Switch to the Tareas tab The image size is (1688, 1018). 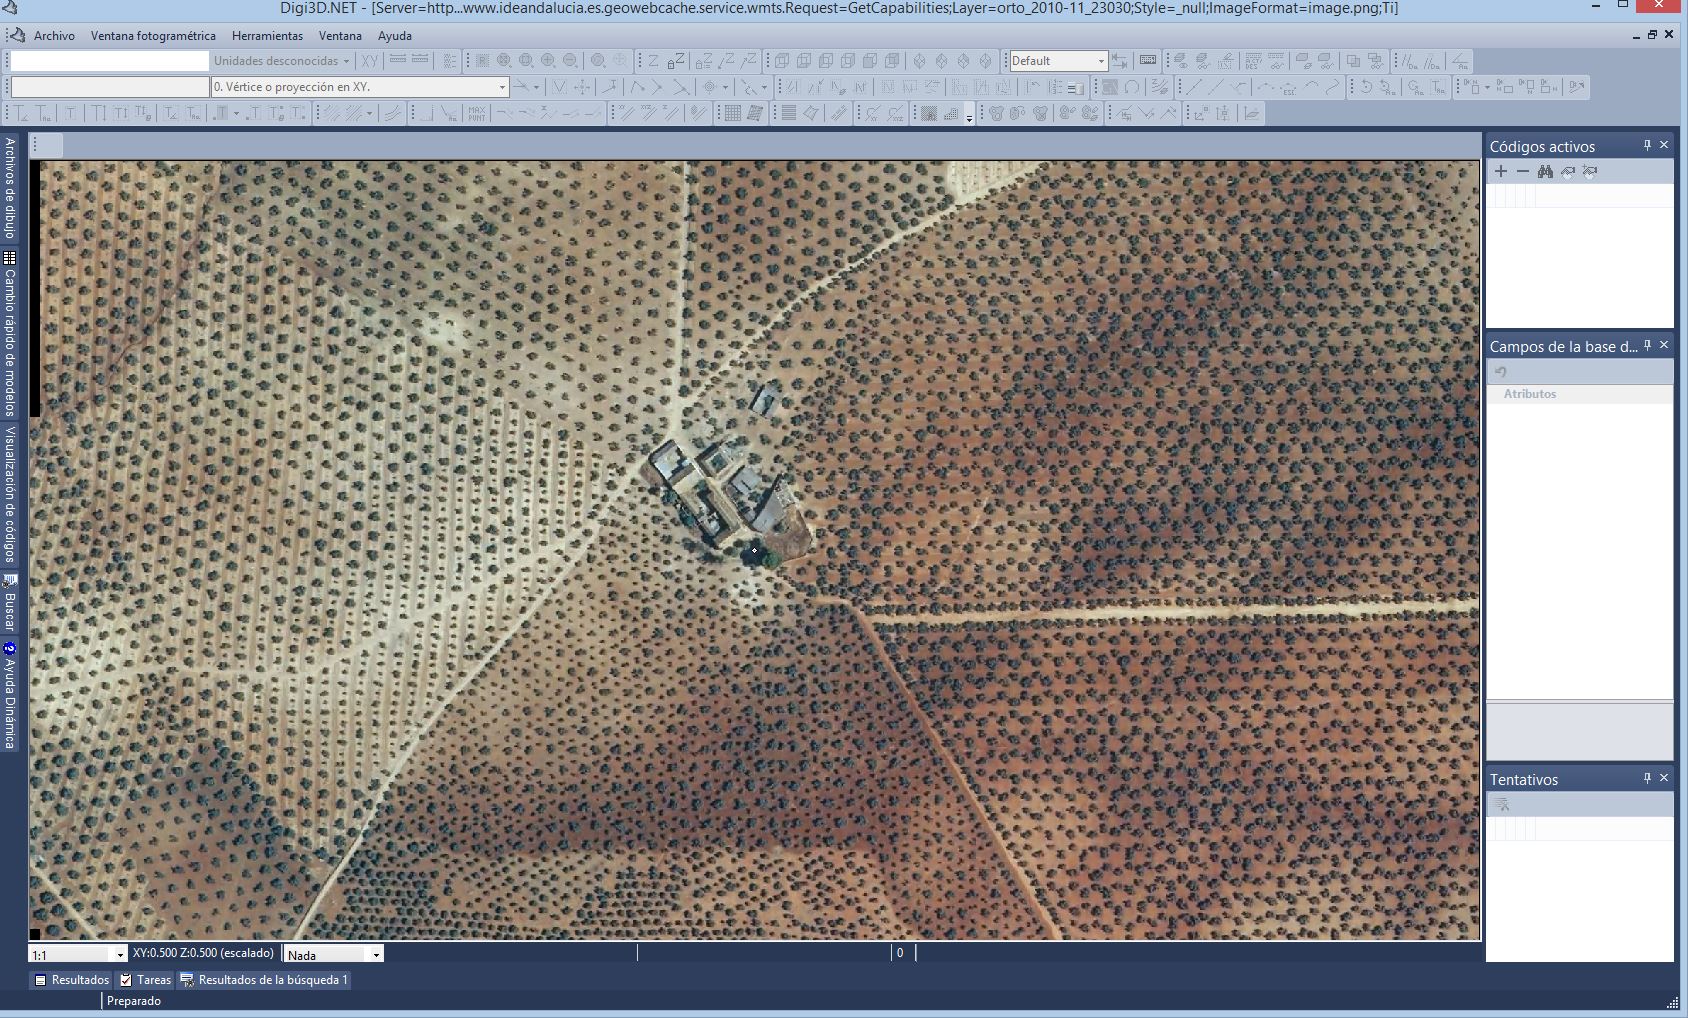(146, 980)
